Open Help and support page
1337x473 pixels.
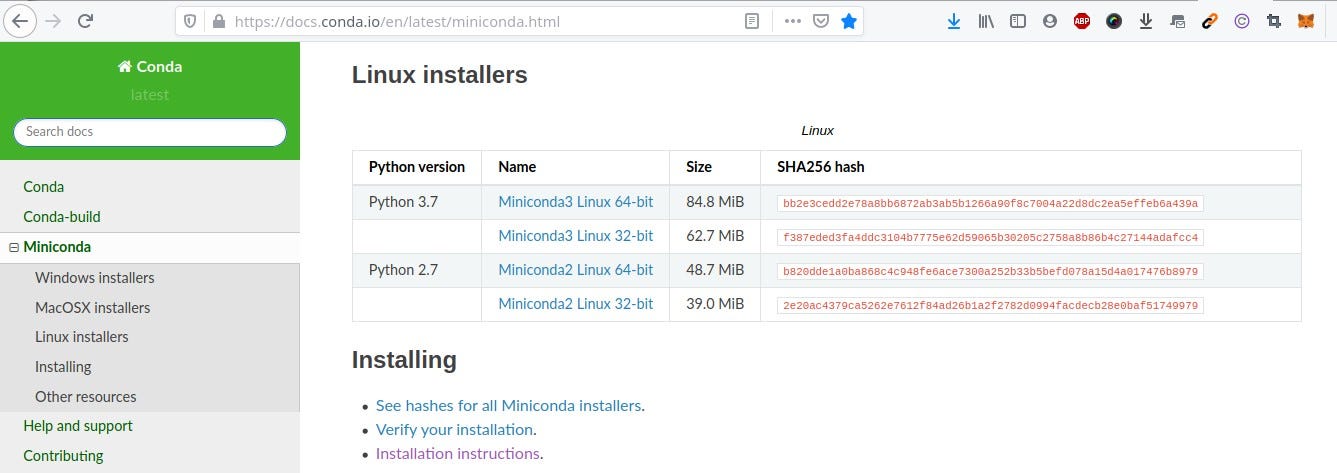point(78,426)
